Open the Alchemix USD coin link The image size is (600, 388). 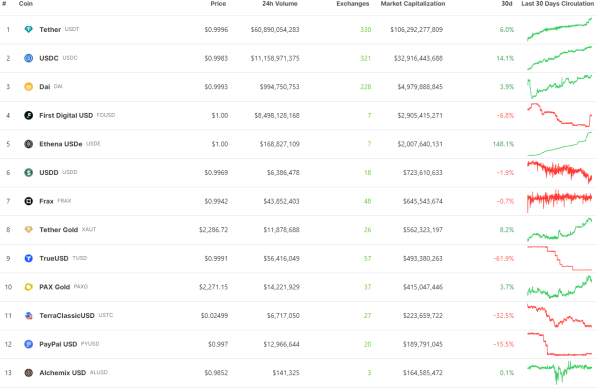pyautogui.click(x=63, y=373)
